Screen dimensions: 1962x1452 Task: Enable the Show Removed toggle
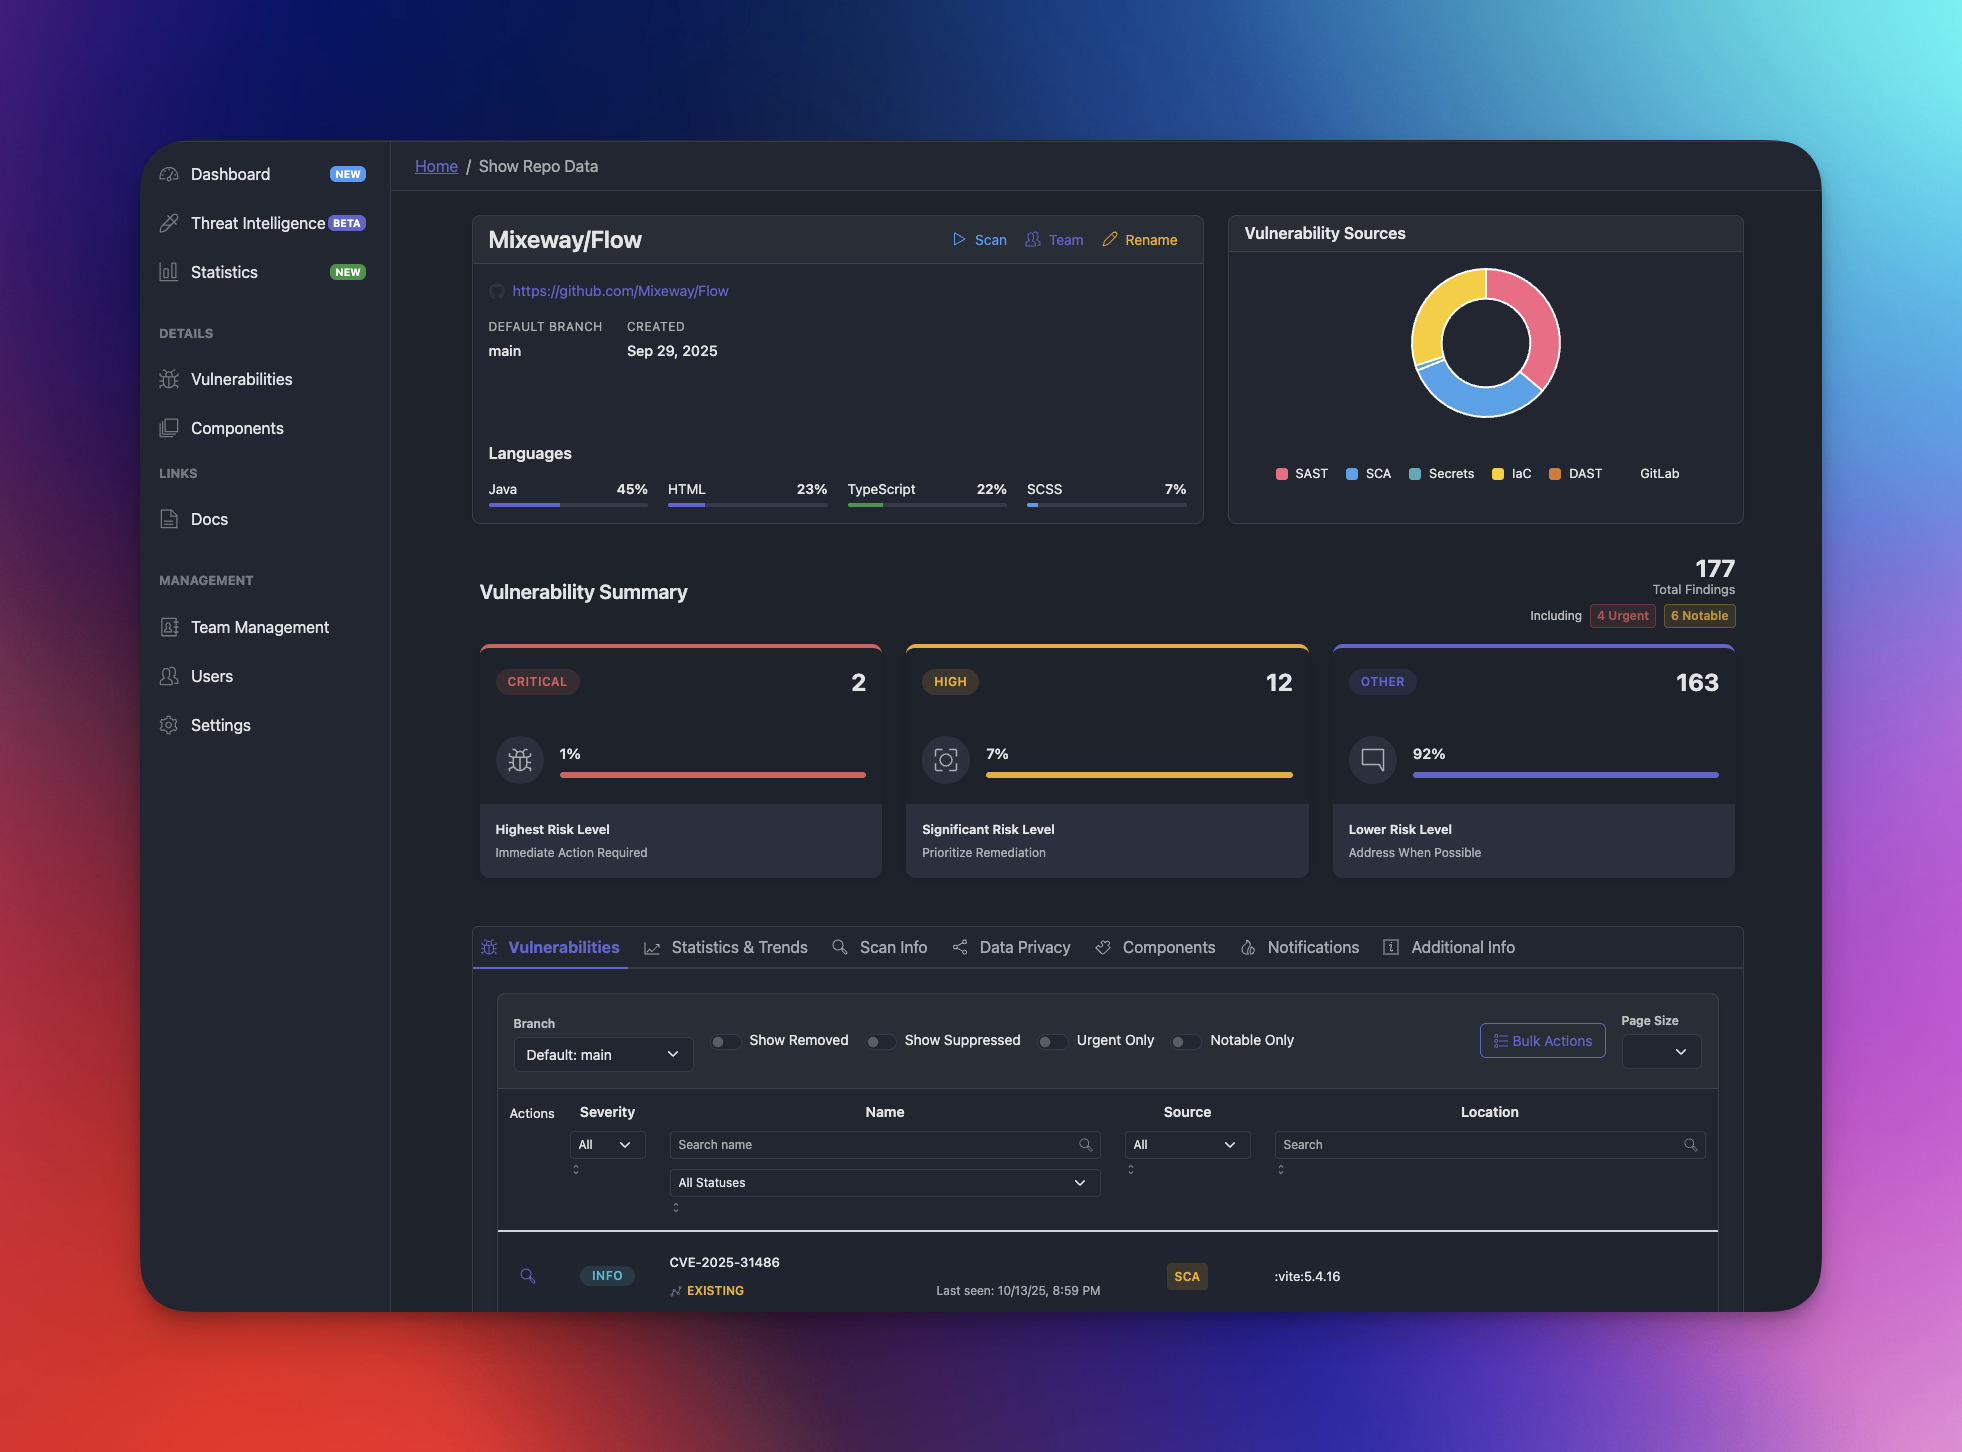pyautogui.click(x=725, y=1041)
